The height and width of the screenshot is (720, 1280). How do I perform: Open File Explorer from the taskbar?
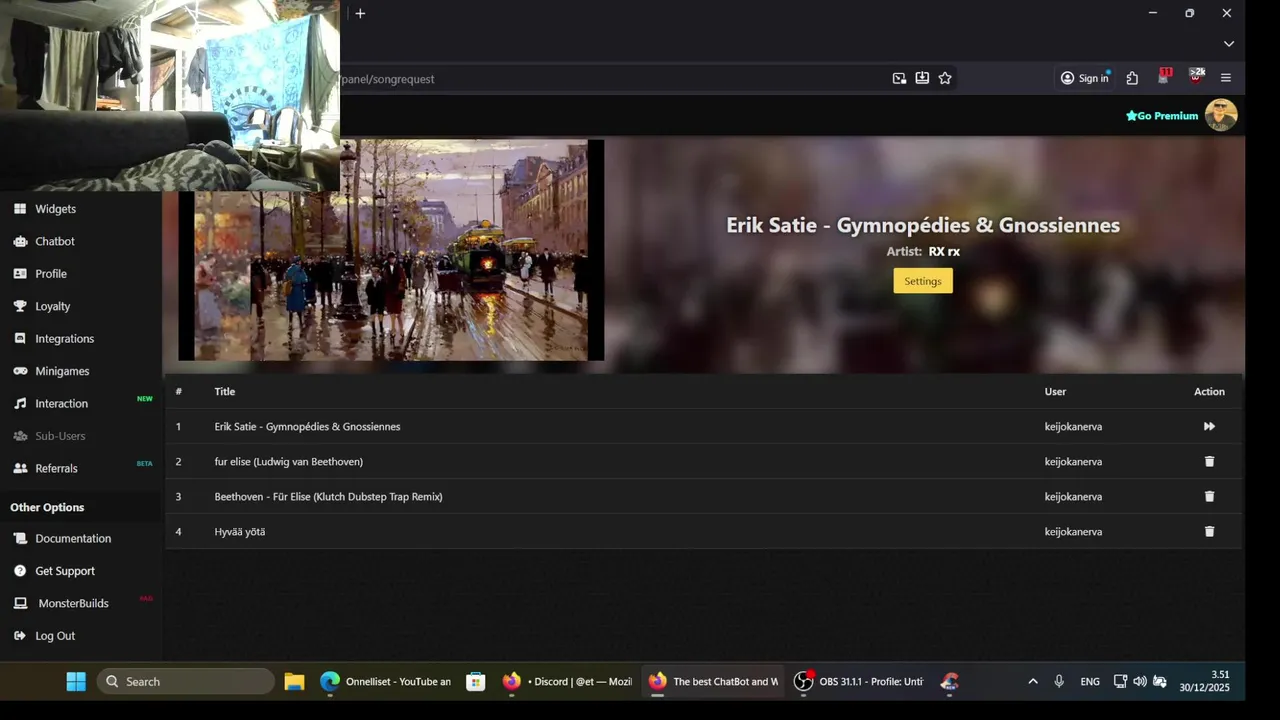(x=294, y=681)
